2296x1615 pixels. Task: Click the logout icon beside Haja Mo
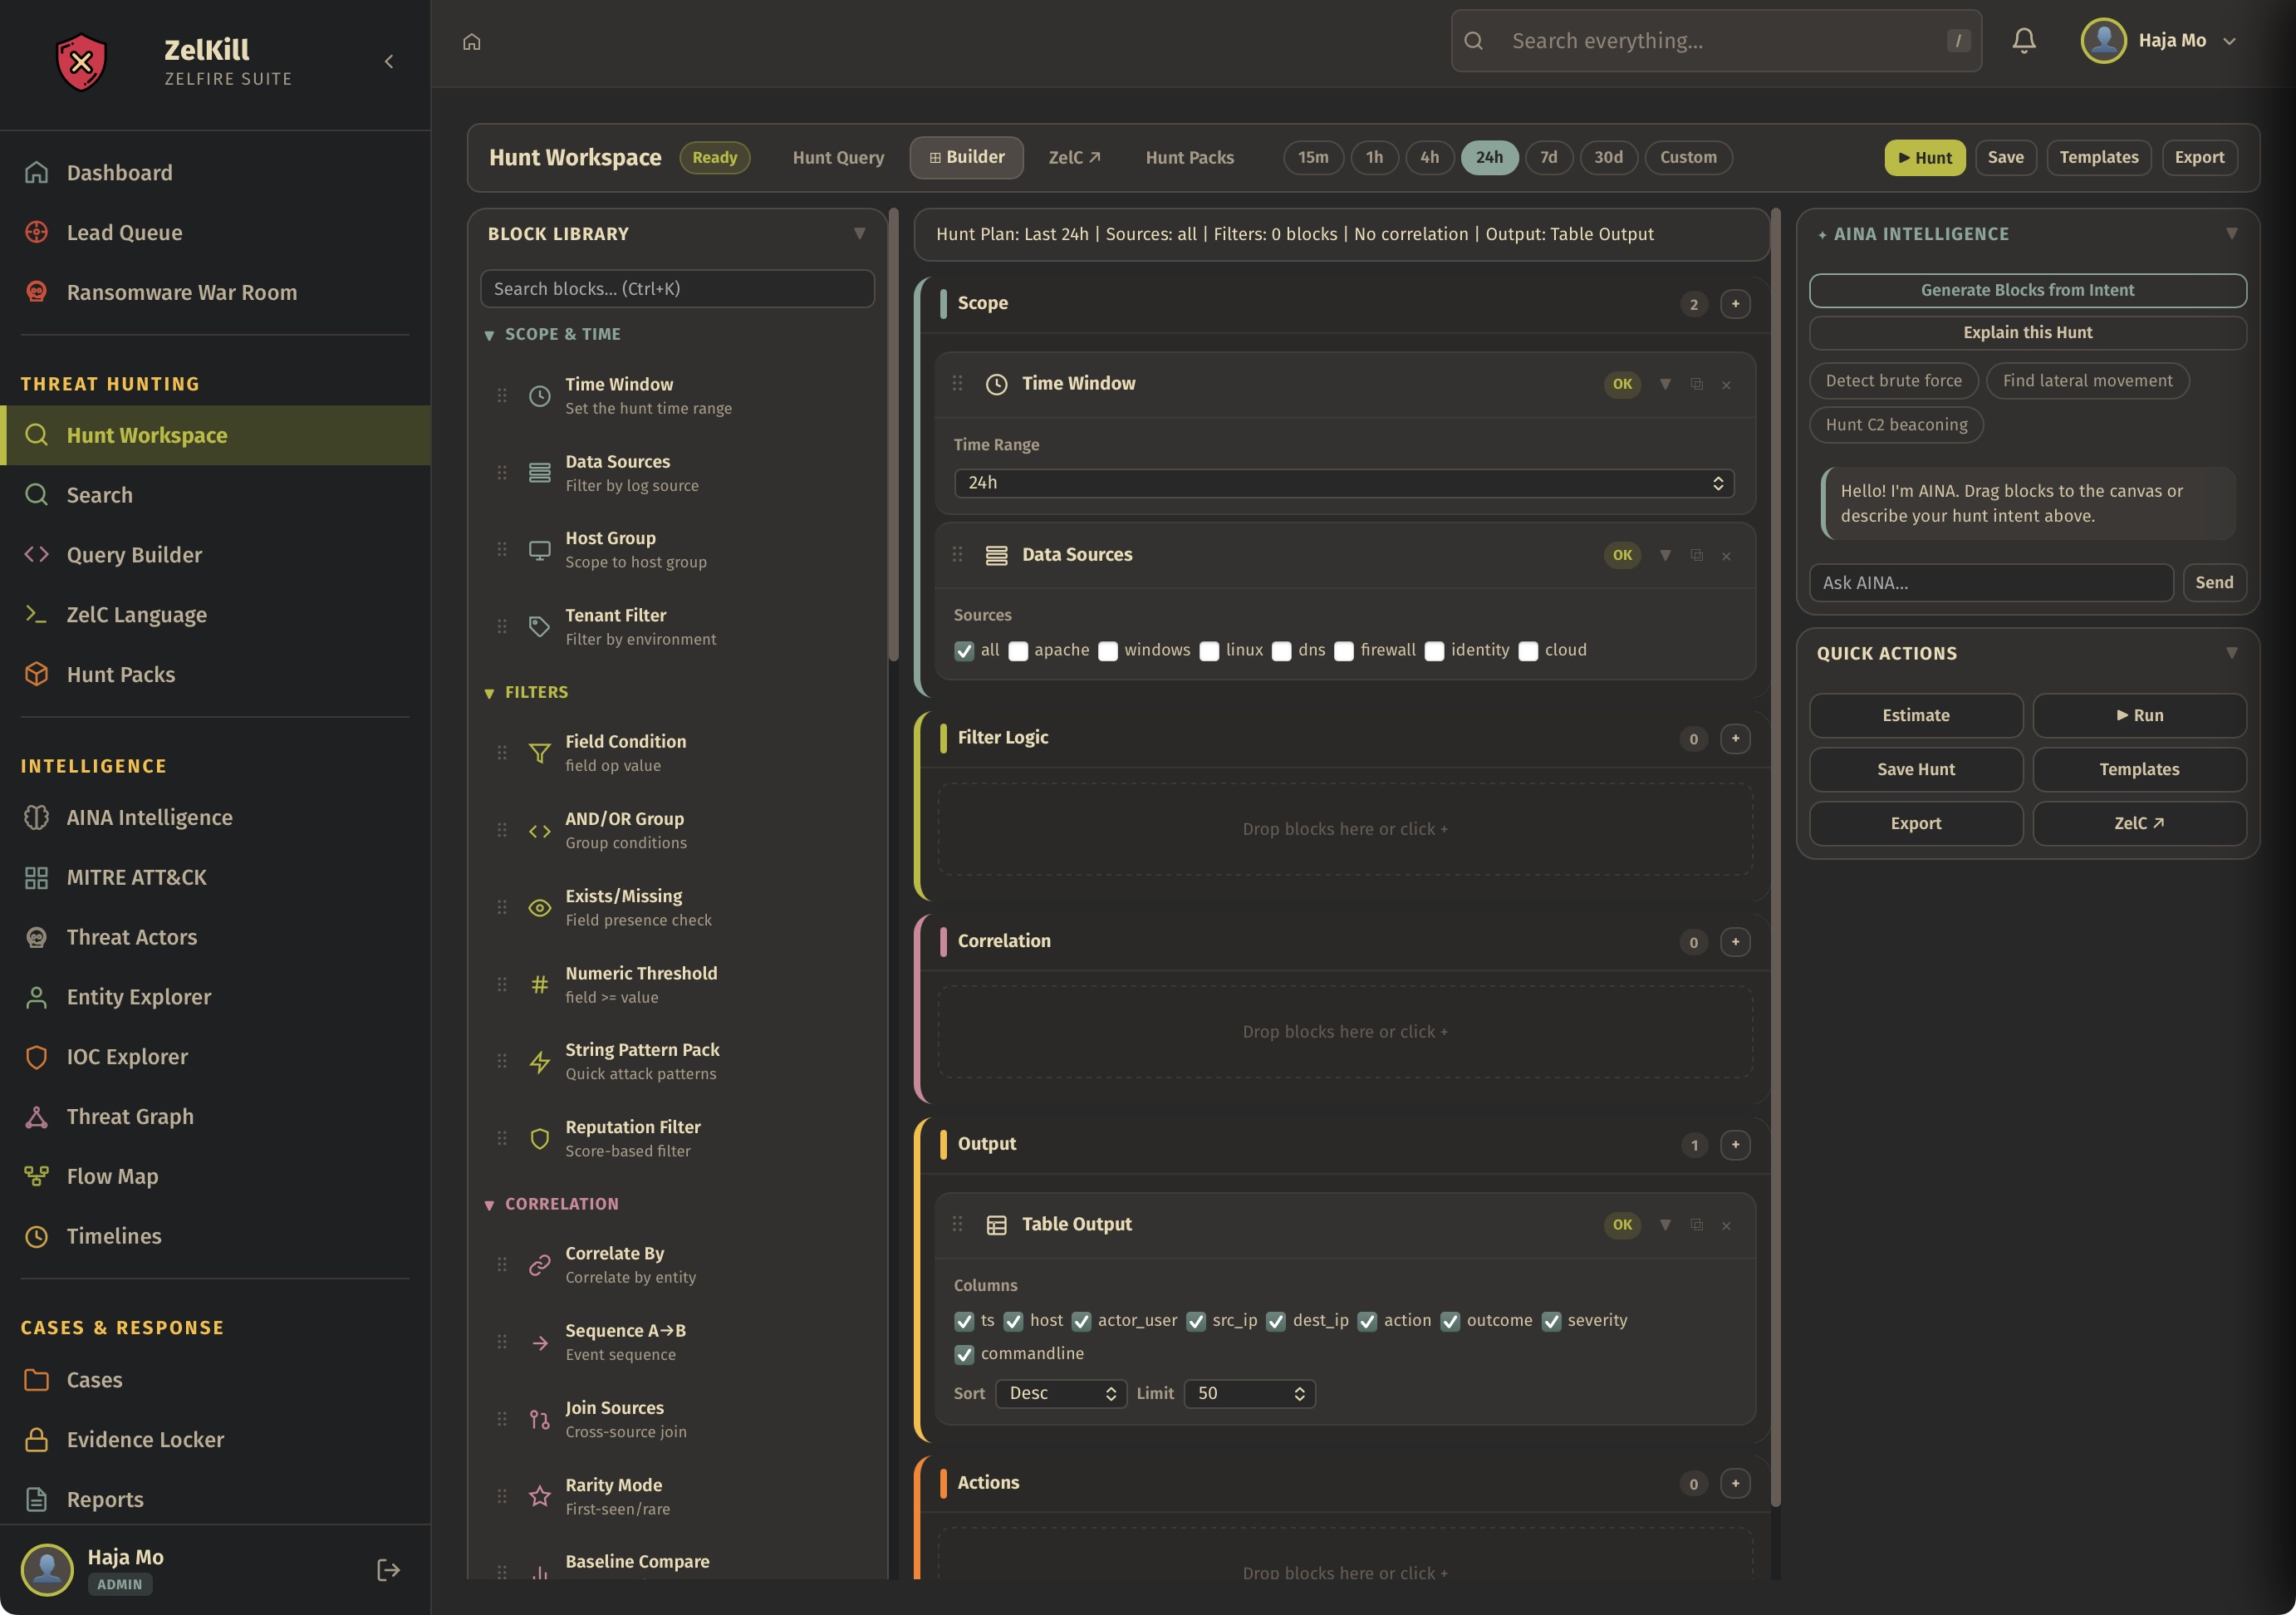388,1569
